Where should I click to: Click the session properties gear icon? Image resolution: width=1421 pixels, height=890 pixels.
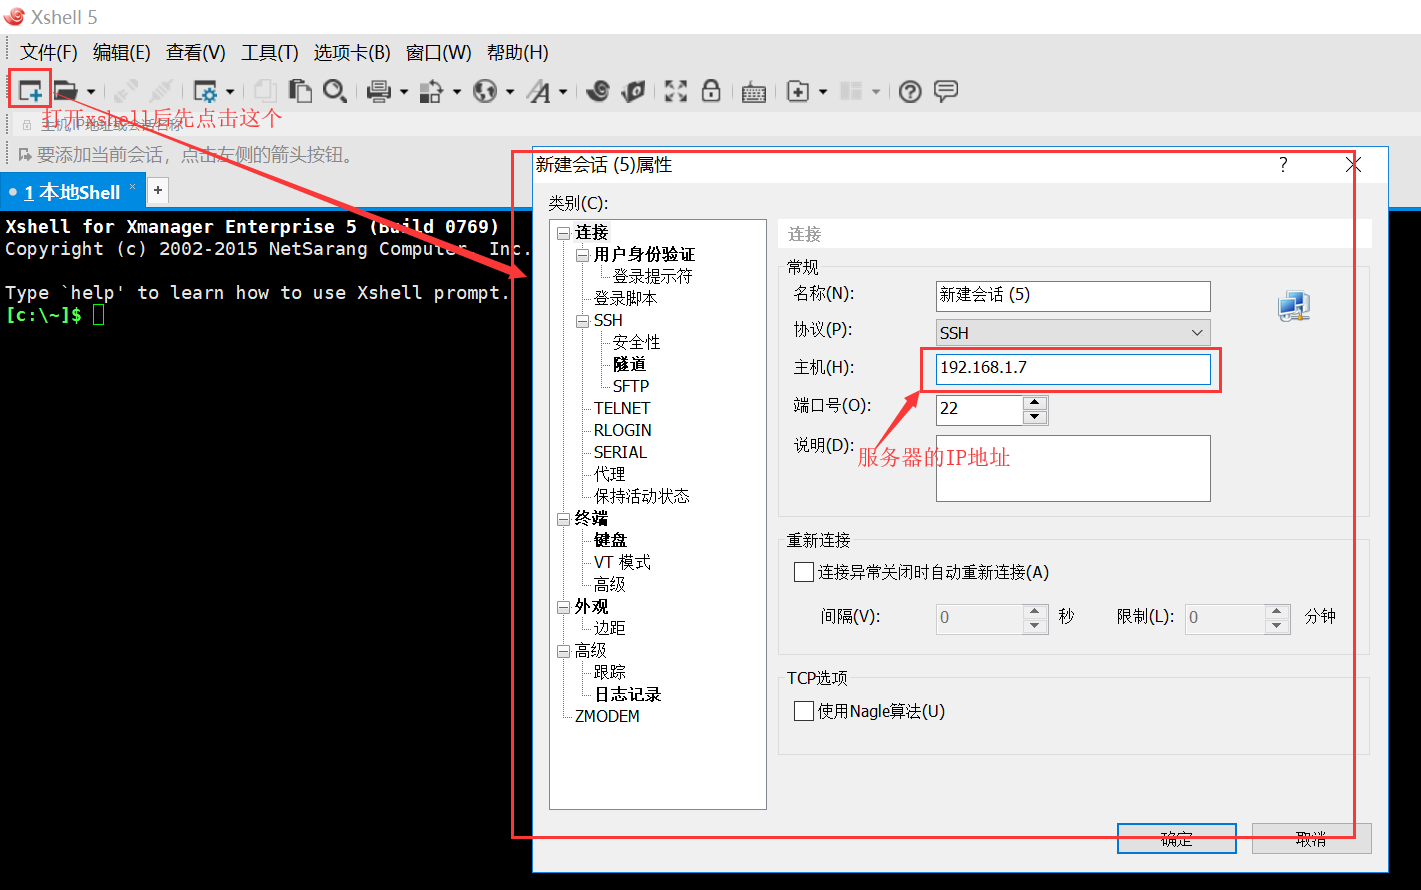pos(205,91)
